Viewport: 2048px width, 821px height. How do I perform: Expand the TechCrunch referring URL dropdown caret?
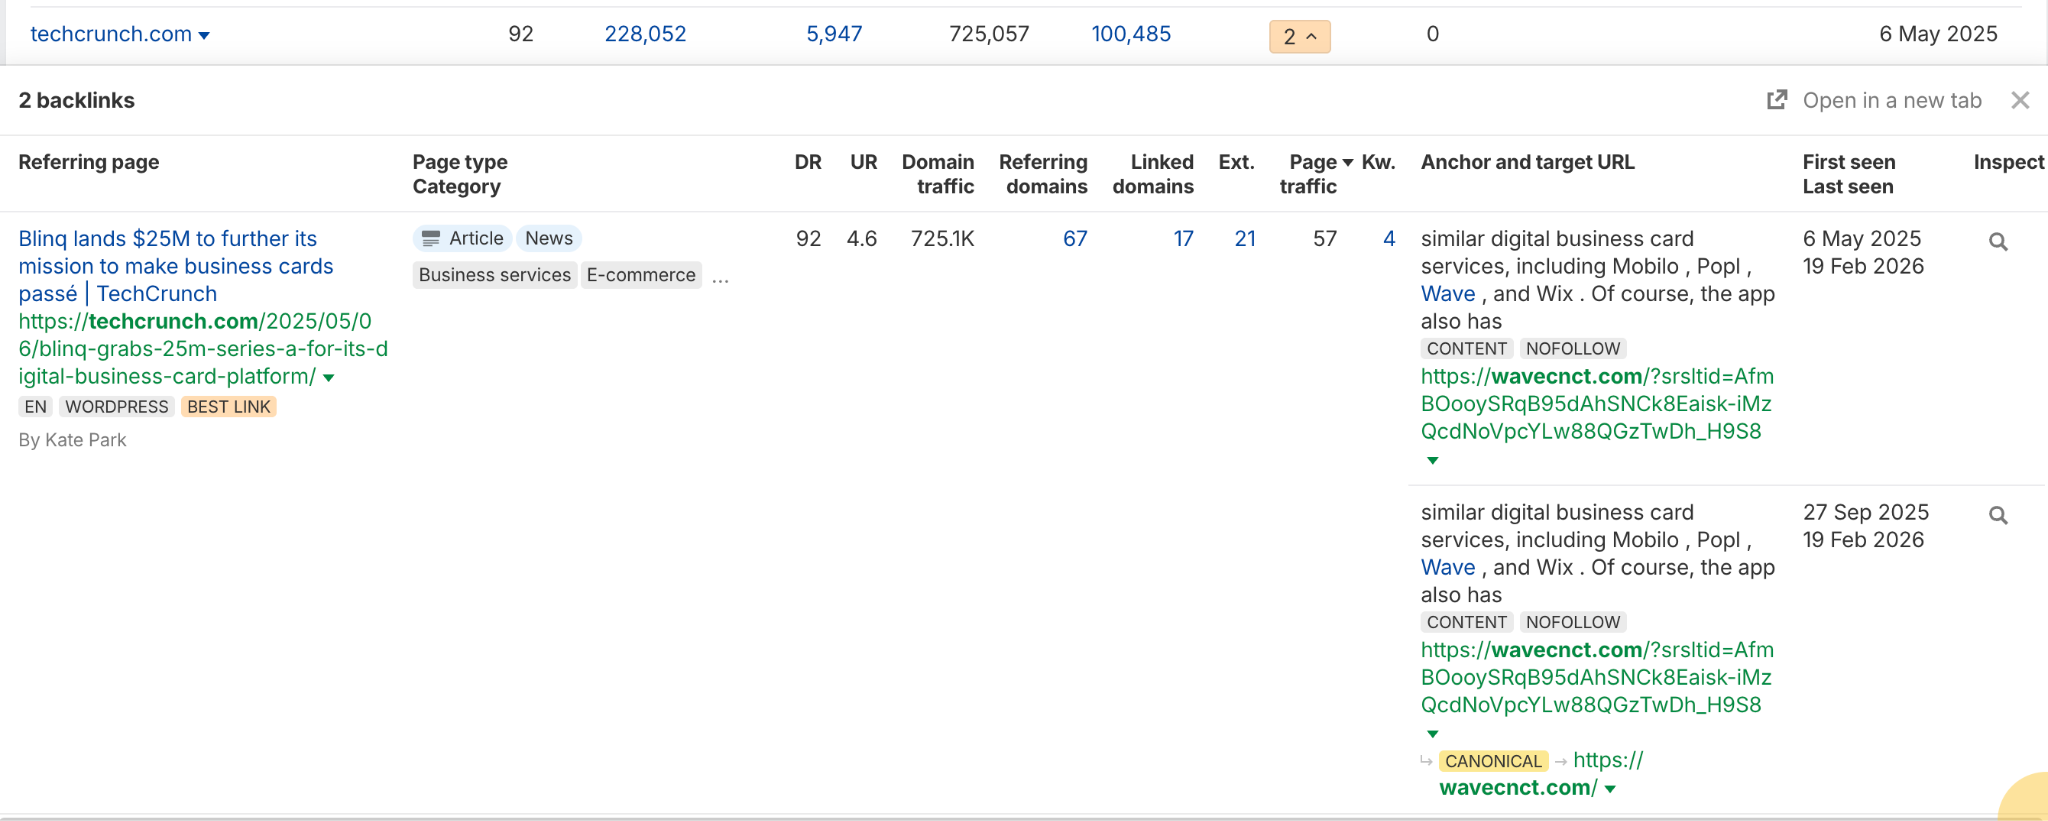pyautogui.click(x=329, y=378)
